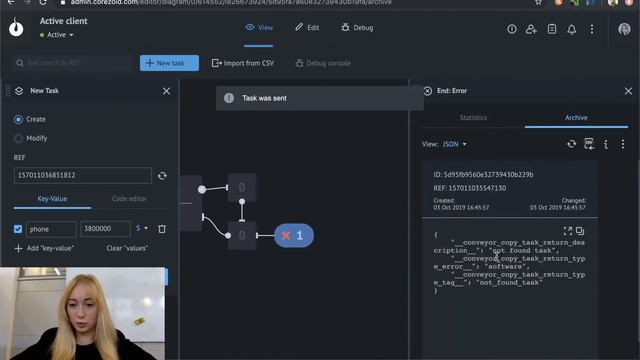Click the share/add user icon

tap(531, 29)
